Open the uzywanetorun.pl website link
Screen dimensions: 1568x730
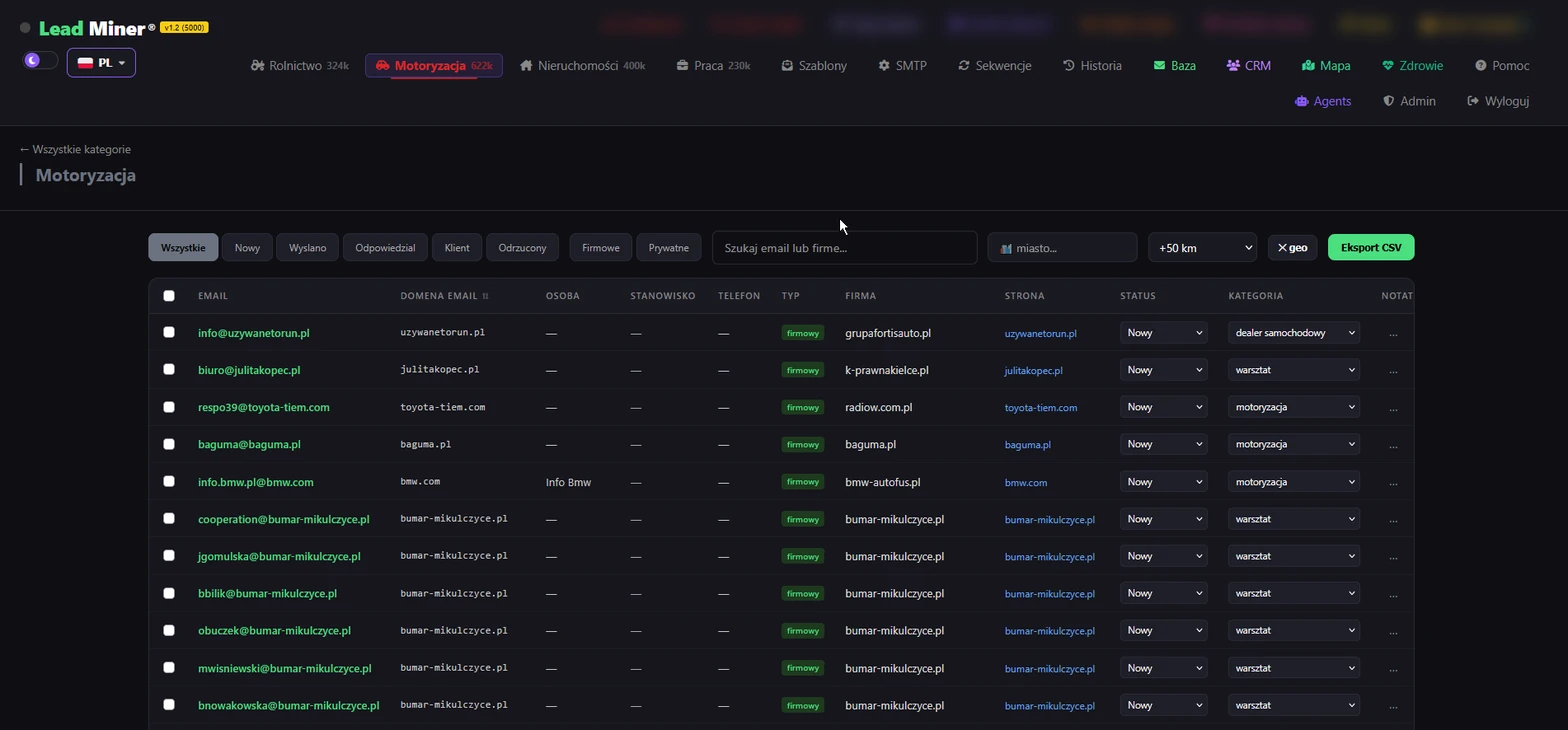point(1040,333)
